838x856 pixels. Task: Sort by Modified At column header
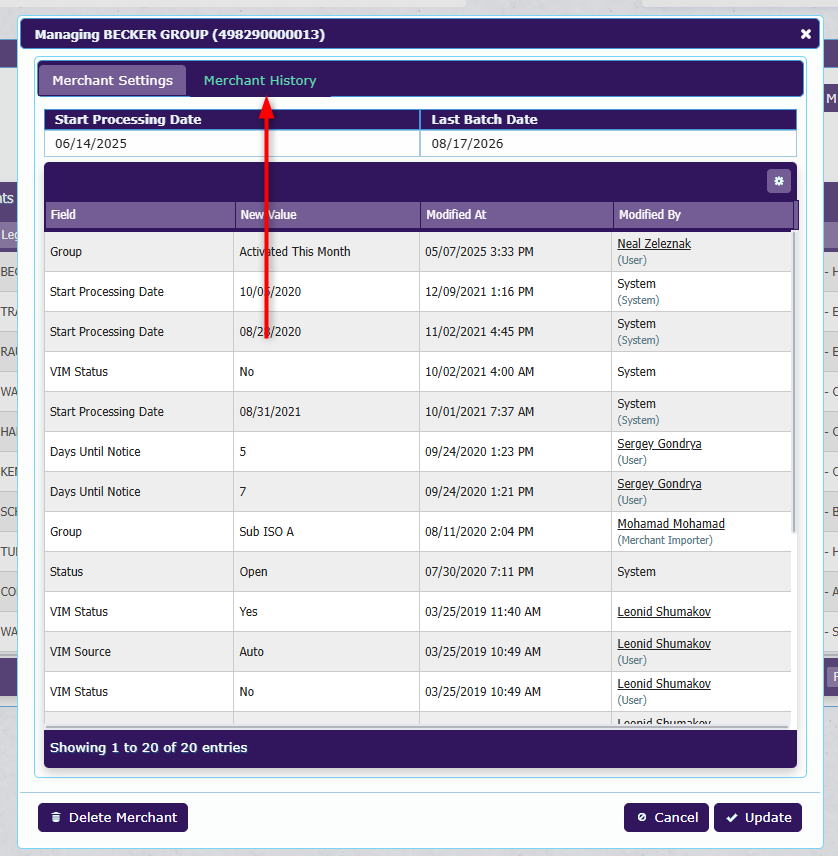(516, 215)
